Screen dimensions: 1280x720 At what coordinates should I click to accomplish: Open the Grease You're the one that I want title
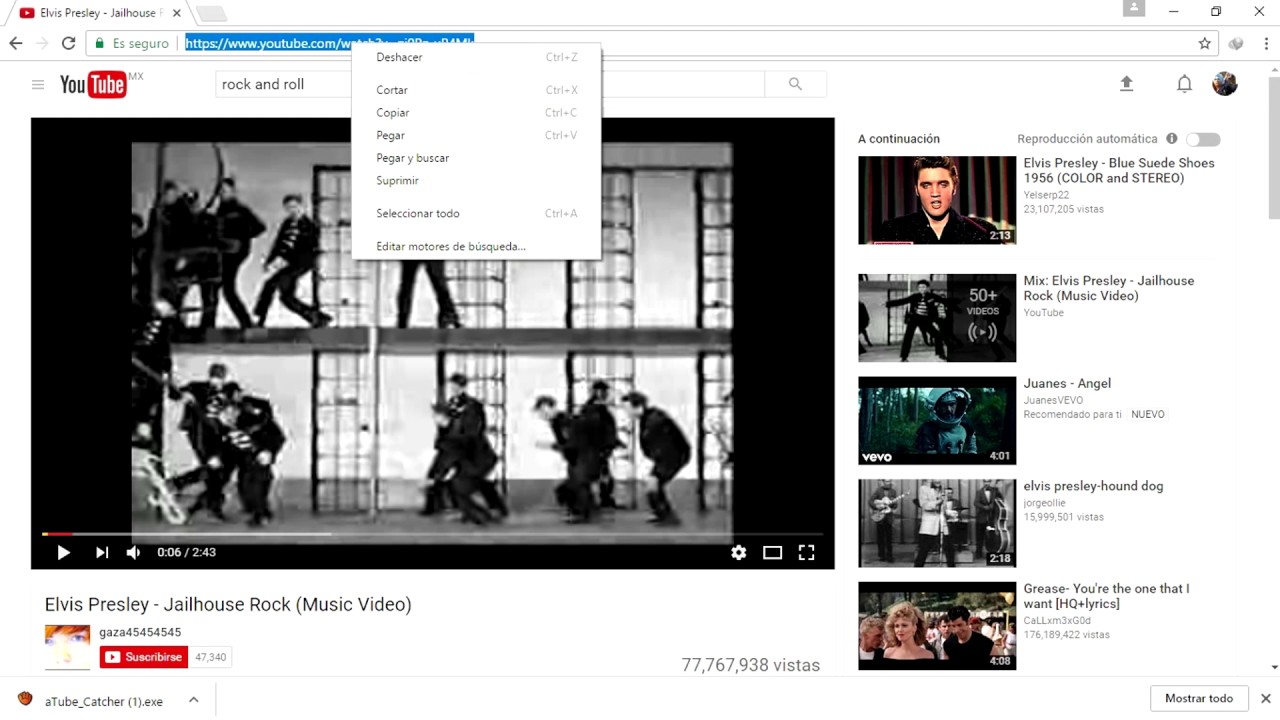coord(1106,596)
